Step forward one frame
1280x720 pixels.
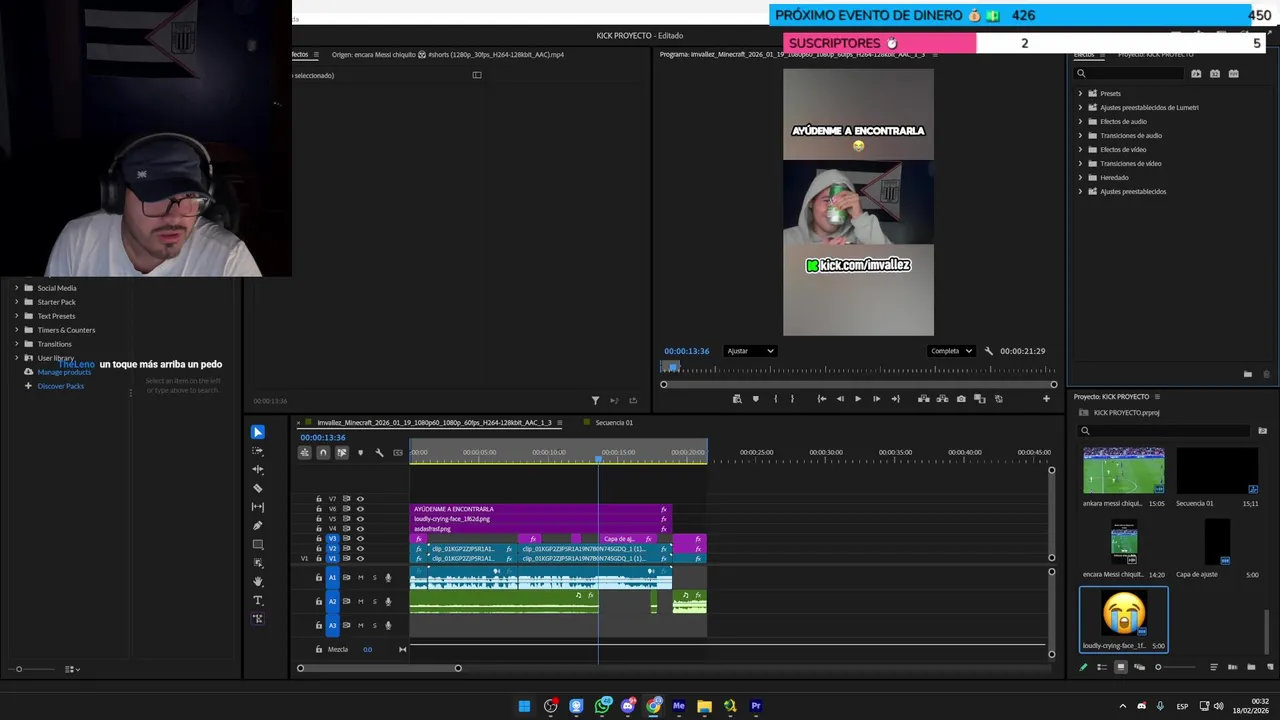[x=876, y=399]
